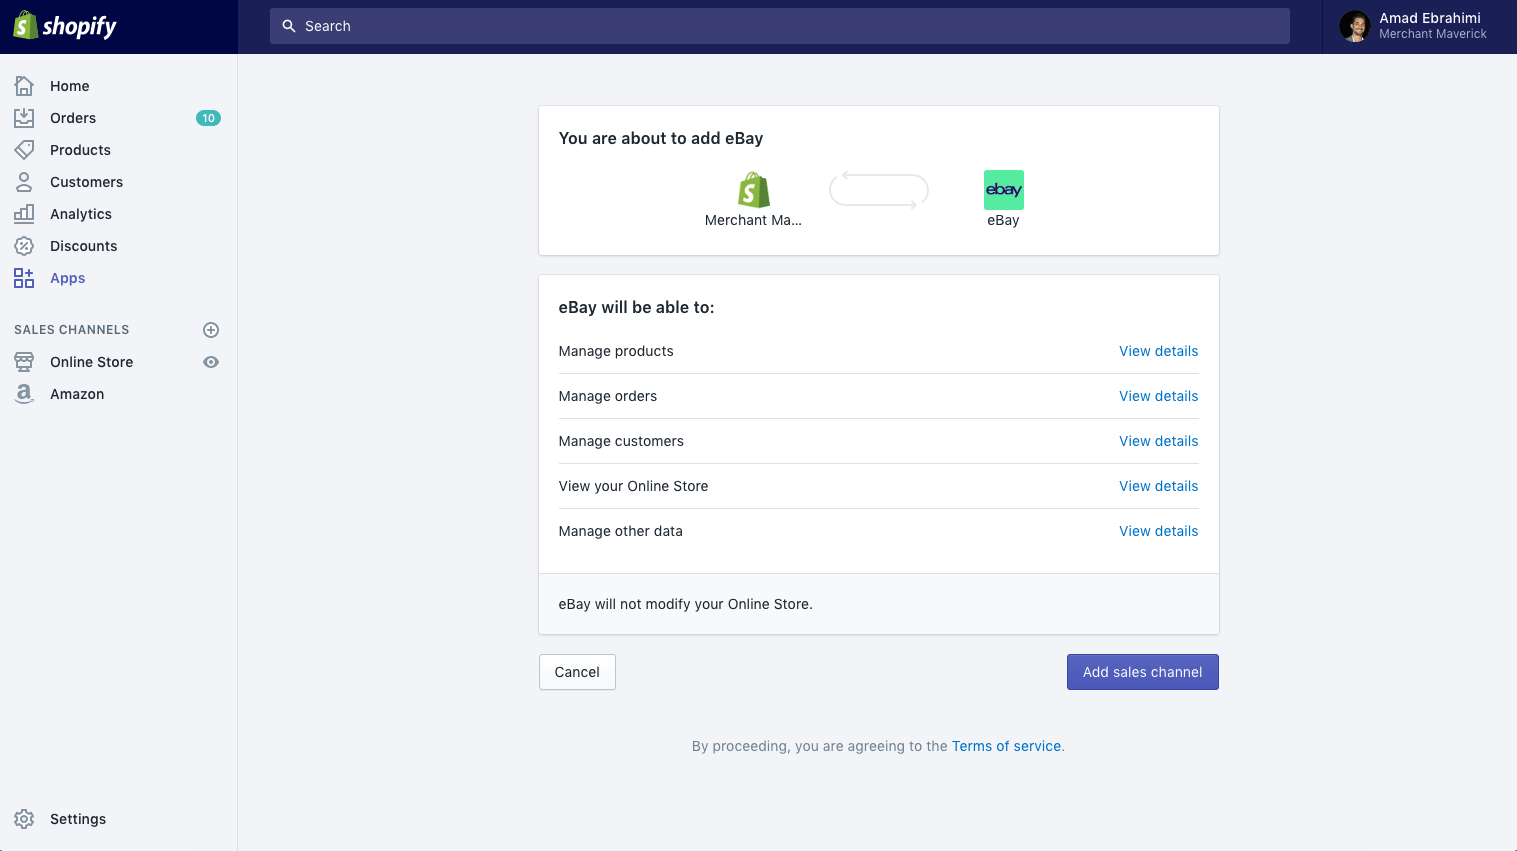Viewport: 1517px width, 851px height.
Task: Open Online Store channel
Action: 92,362
